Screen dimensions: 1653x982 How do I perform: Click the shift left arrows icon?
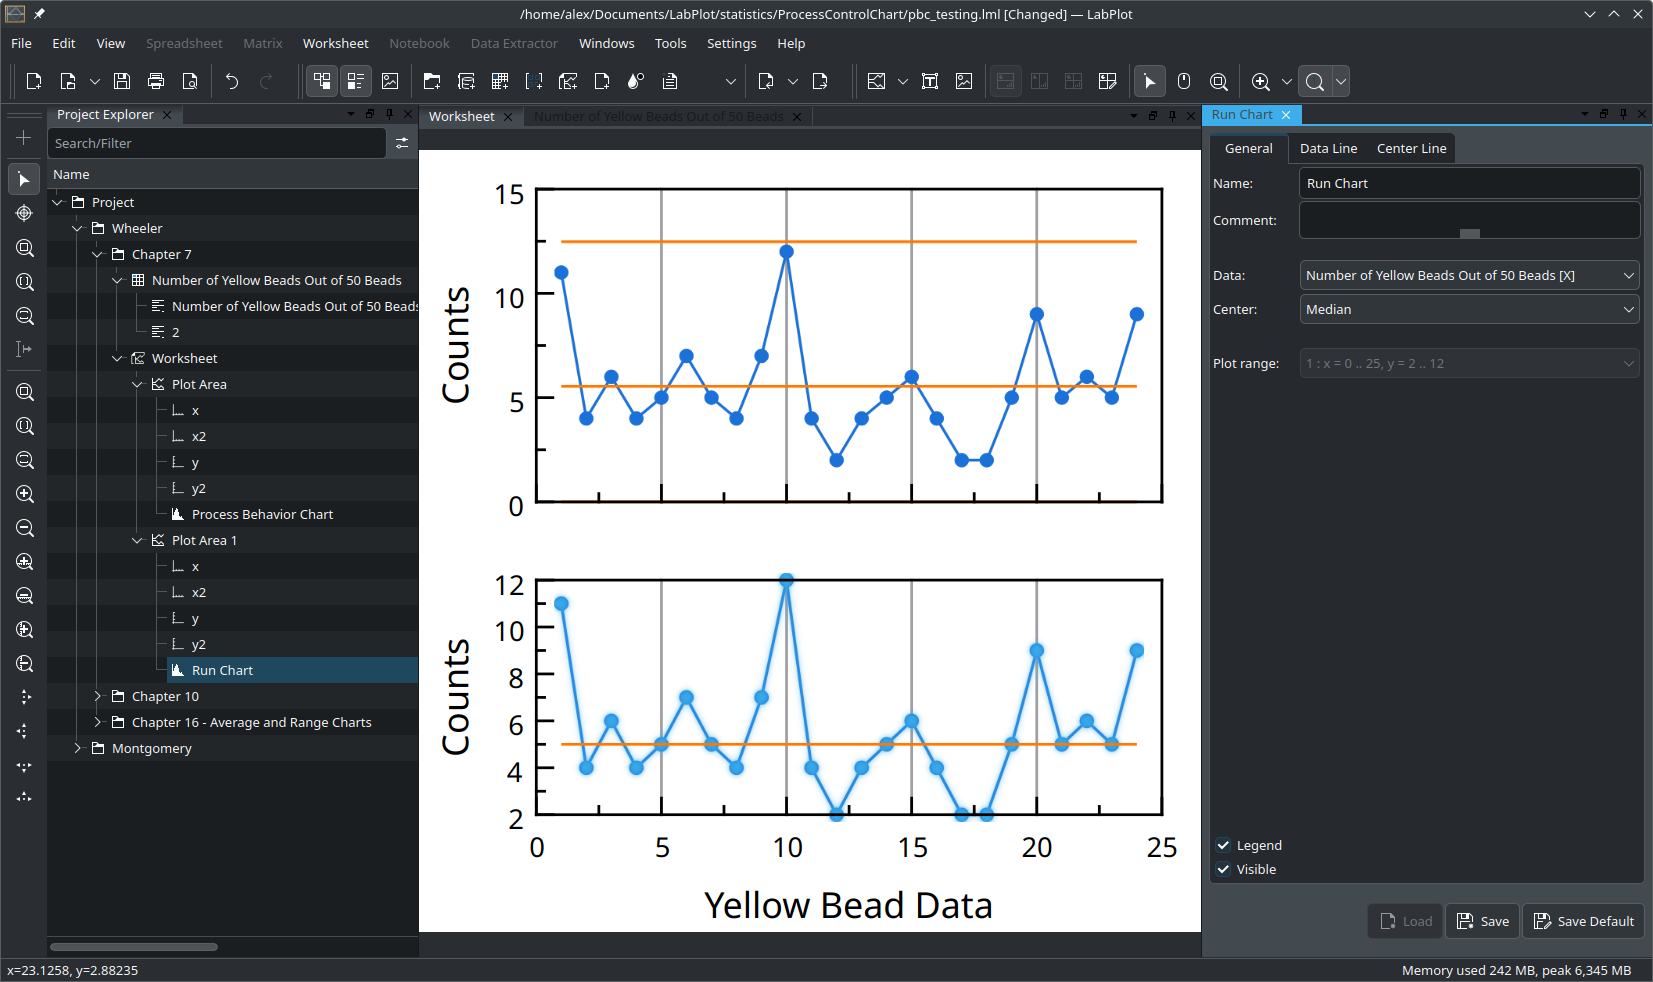click(x=24, y=731)
